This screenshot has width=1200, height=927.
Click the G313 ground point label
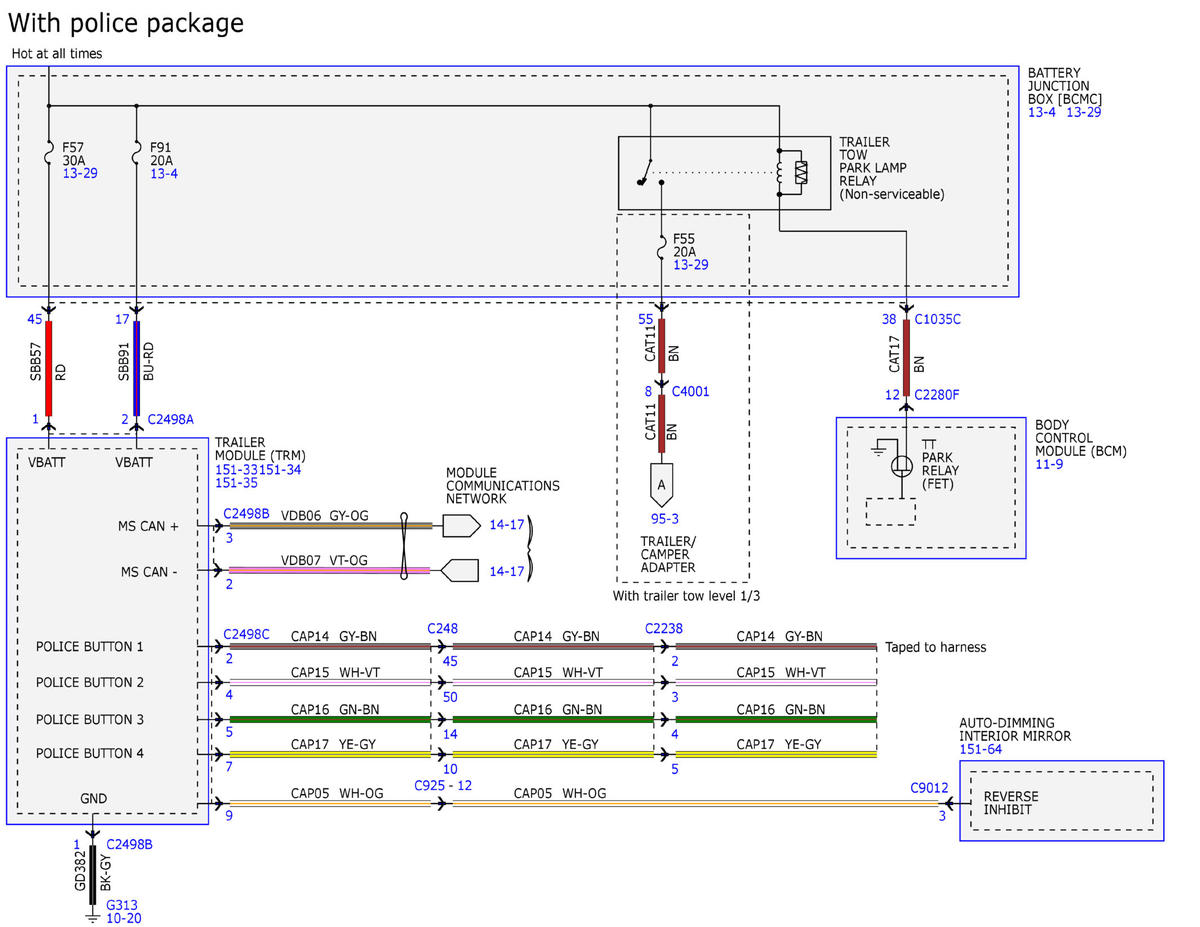click(122, 905)
